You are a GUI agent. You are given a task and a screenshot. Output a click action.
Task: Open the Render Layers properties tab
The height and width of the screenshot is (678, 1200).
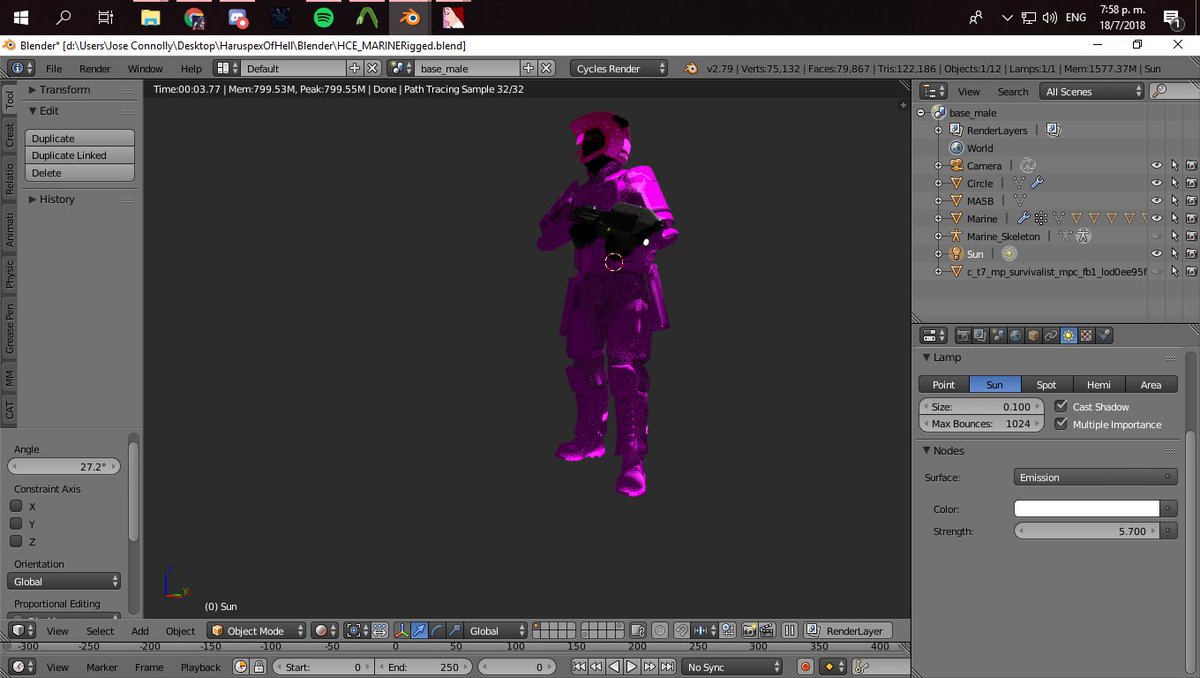pyautogui.click(x=980, y=336)
